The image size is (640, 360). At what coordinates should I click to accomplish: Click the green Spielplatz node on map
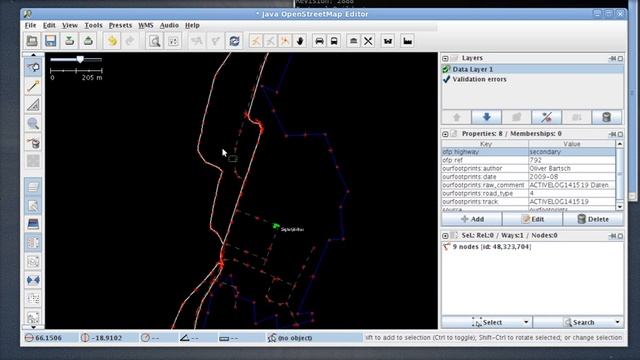(x=276, y=226)
